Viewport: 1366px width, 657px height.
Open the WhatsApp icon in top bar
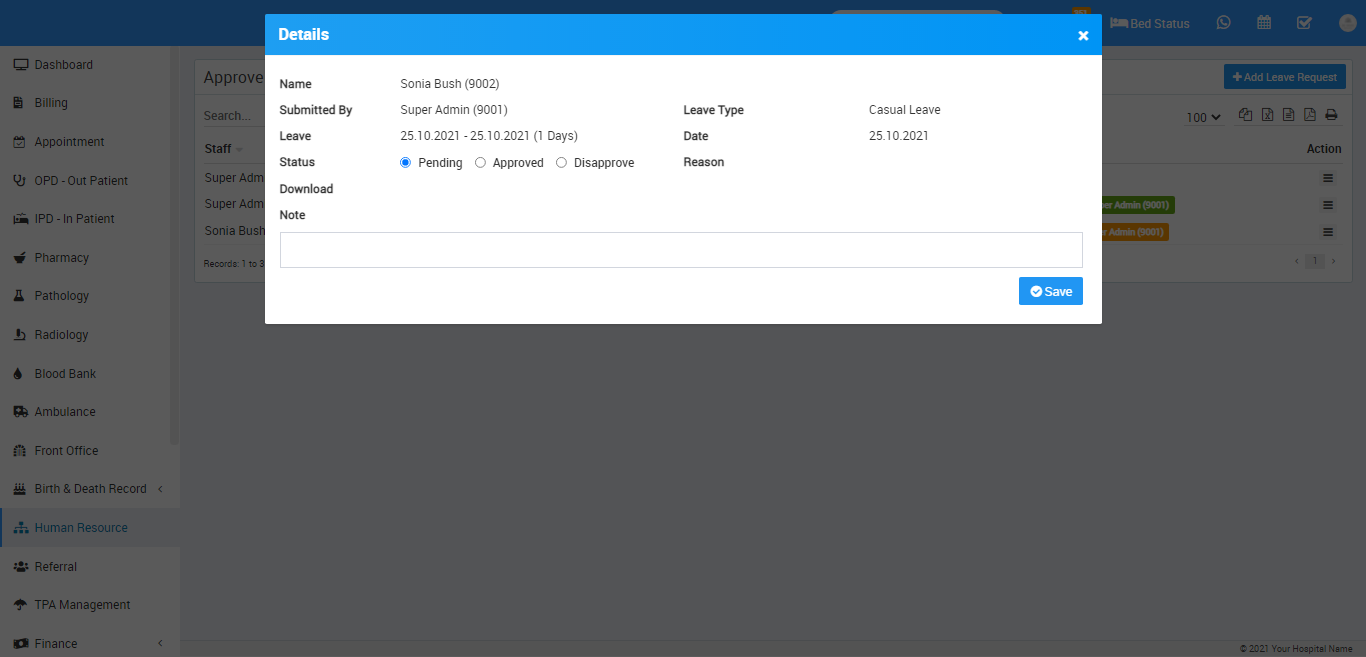pos(1224,23)
